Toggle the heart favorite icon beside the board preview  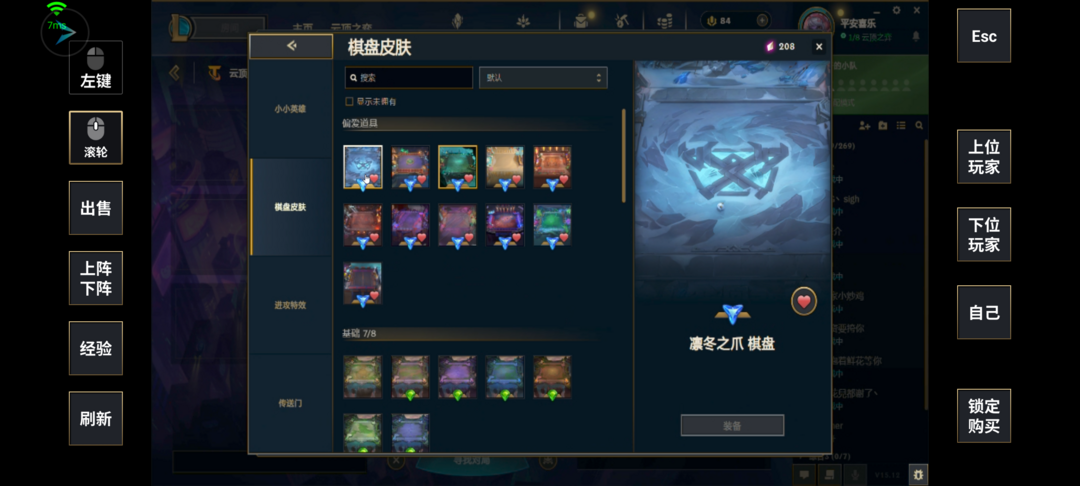(x=803, y=302)
